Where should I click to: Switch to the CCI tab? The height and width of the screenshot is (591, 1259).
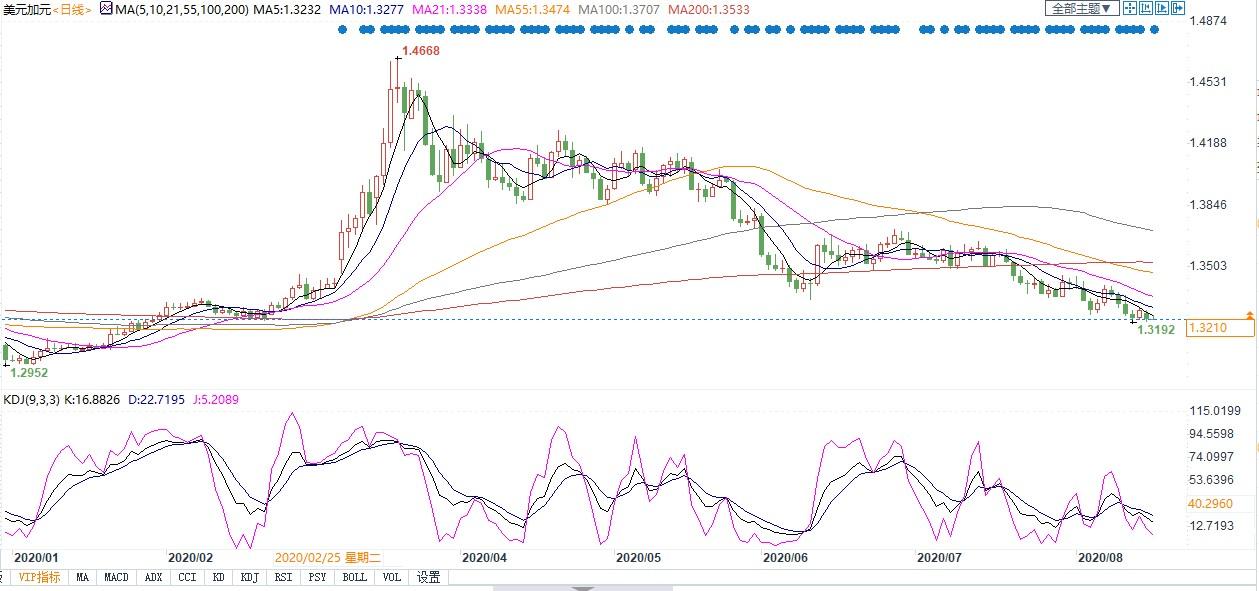tap(187, 577)
